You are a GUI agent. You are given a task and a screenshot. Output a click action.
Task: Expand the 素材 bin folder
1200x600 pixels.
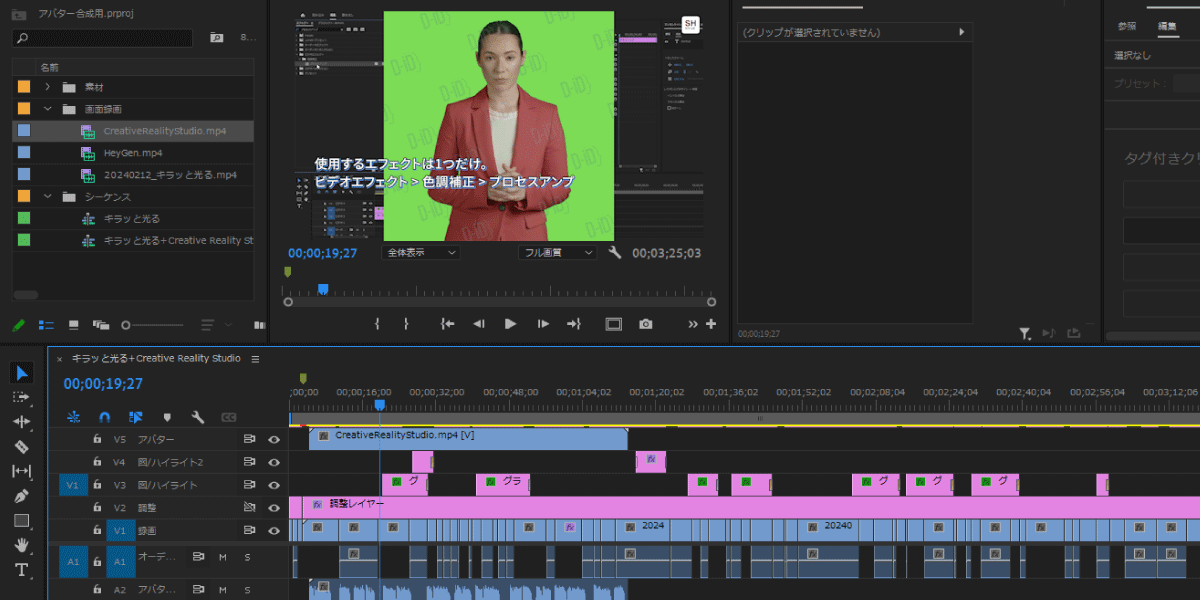pos(47,87)
